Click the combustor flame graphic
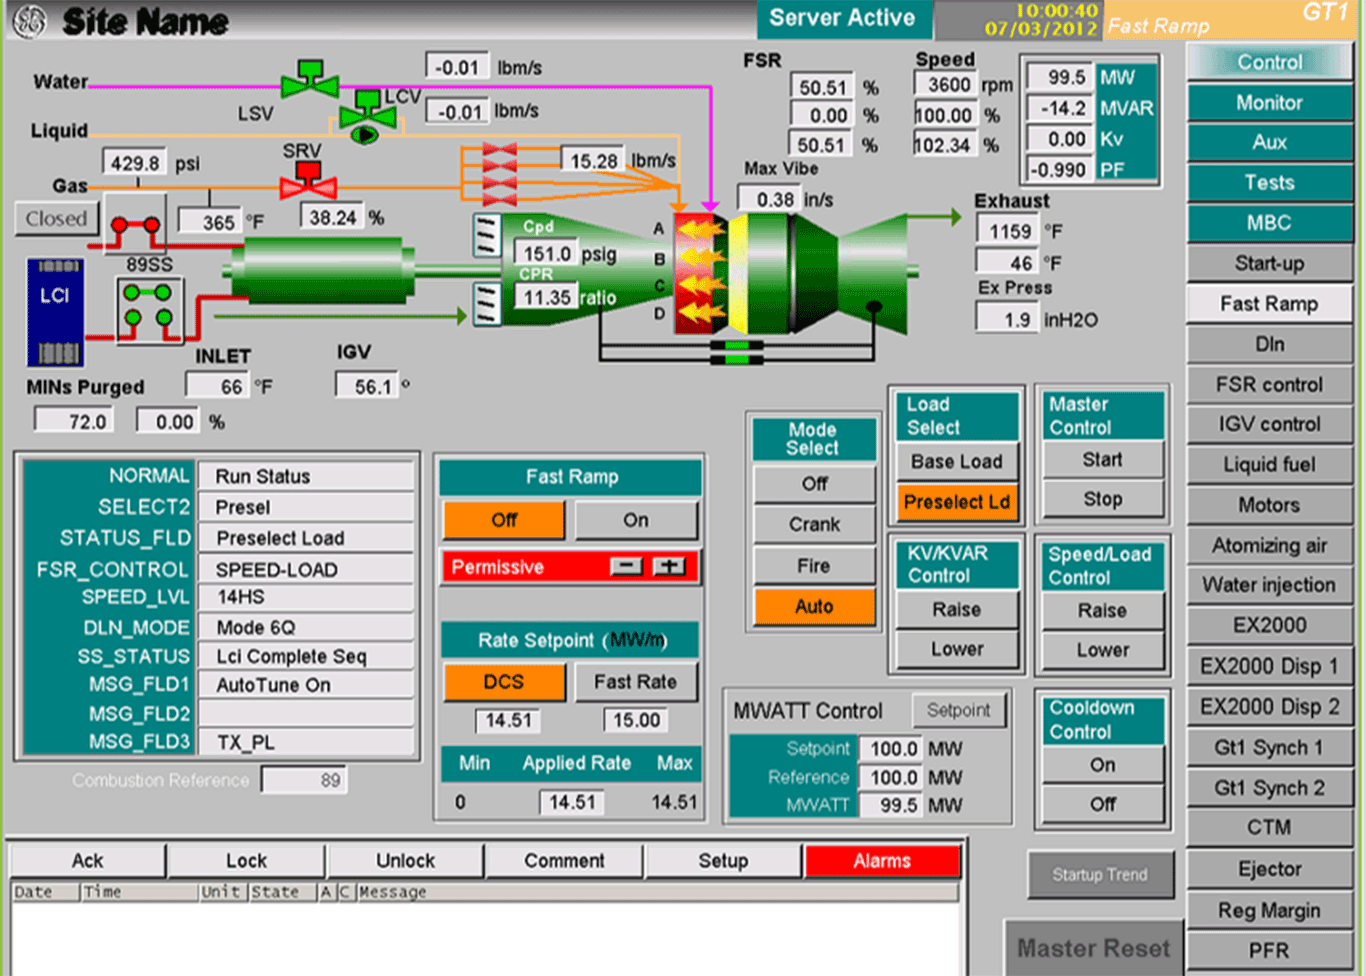Image resolution: width=1366 pixels, height=976 pixels. (699, 271)
